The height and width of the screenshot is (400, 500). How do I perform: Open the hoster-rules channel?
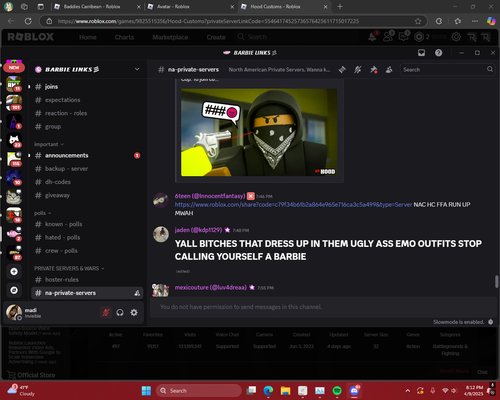[x=87, y=280]
